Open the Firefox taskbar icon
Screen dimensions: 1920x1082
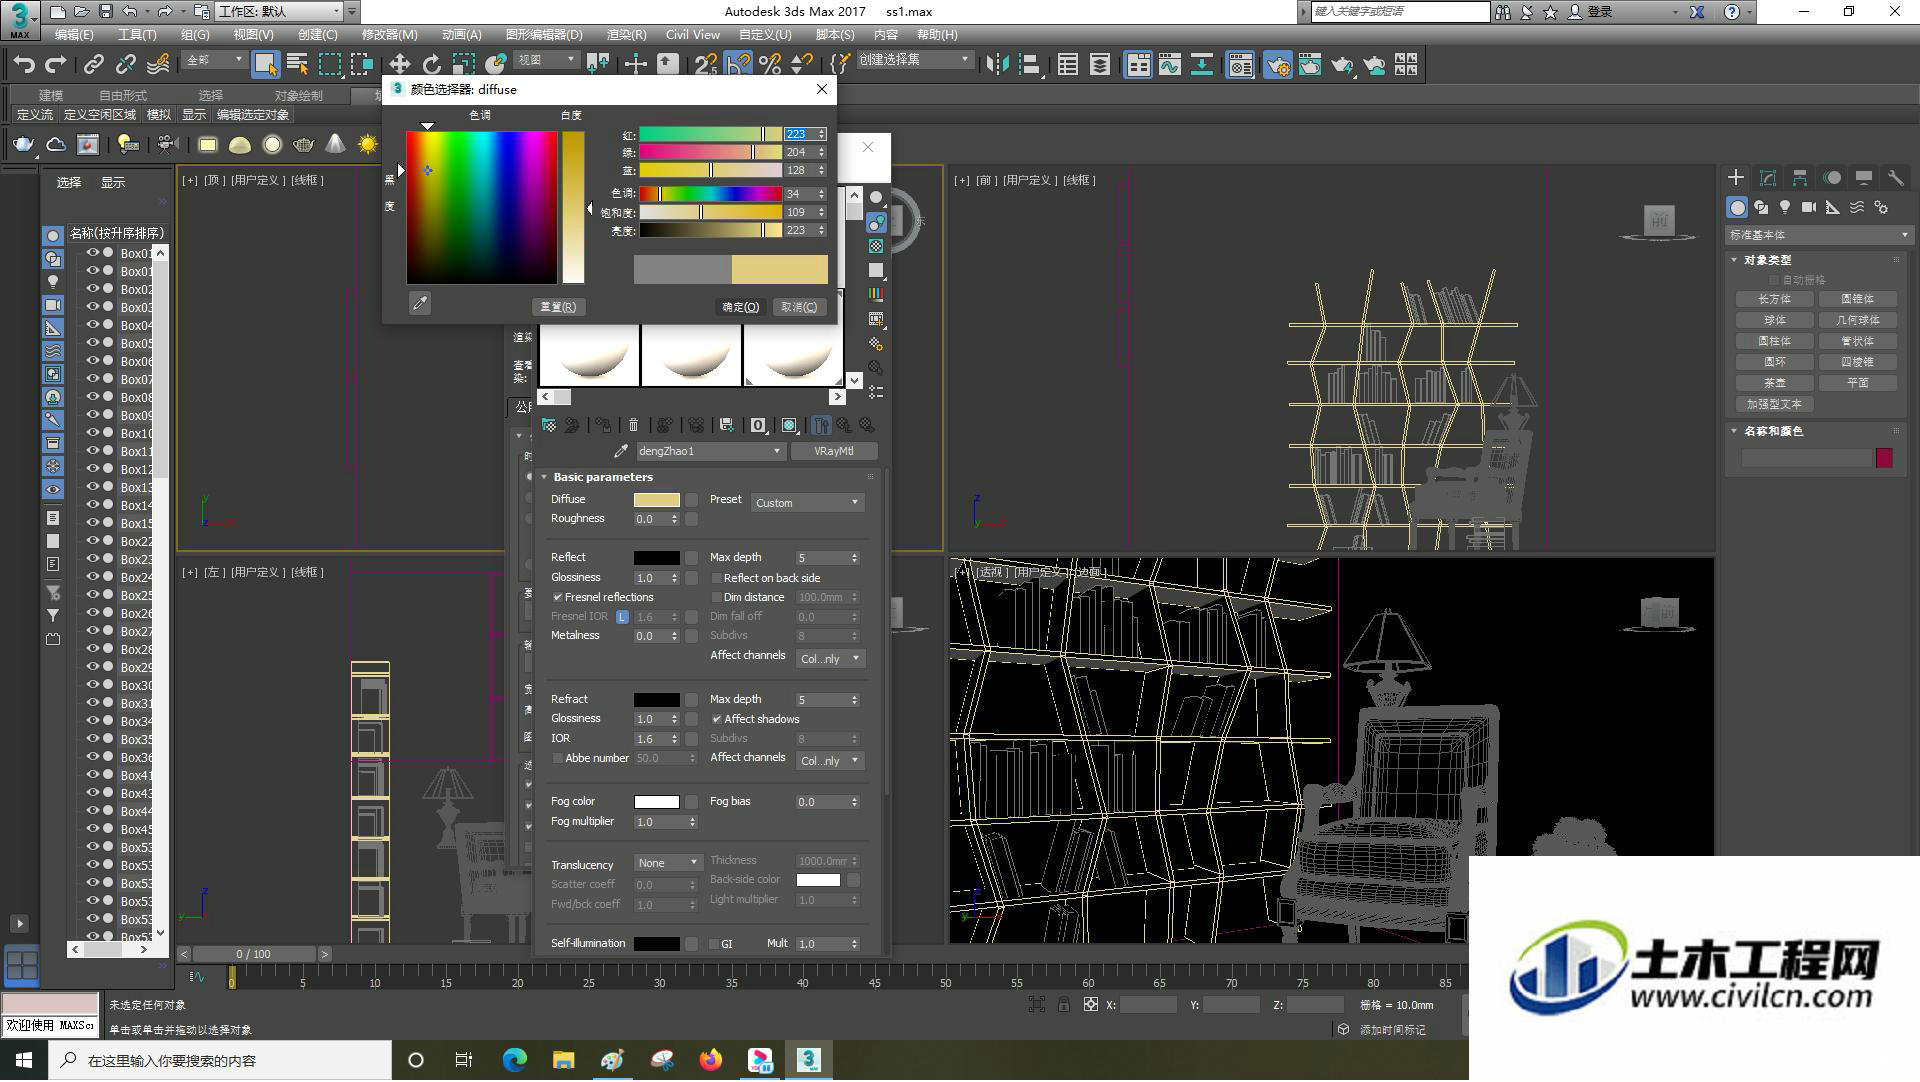coord(711,1060)
